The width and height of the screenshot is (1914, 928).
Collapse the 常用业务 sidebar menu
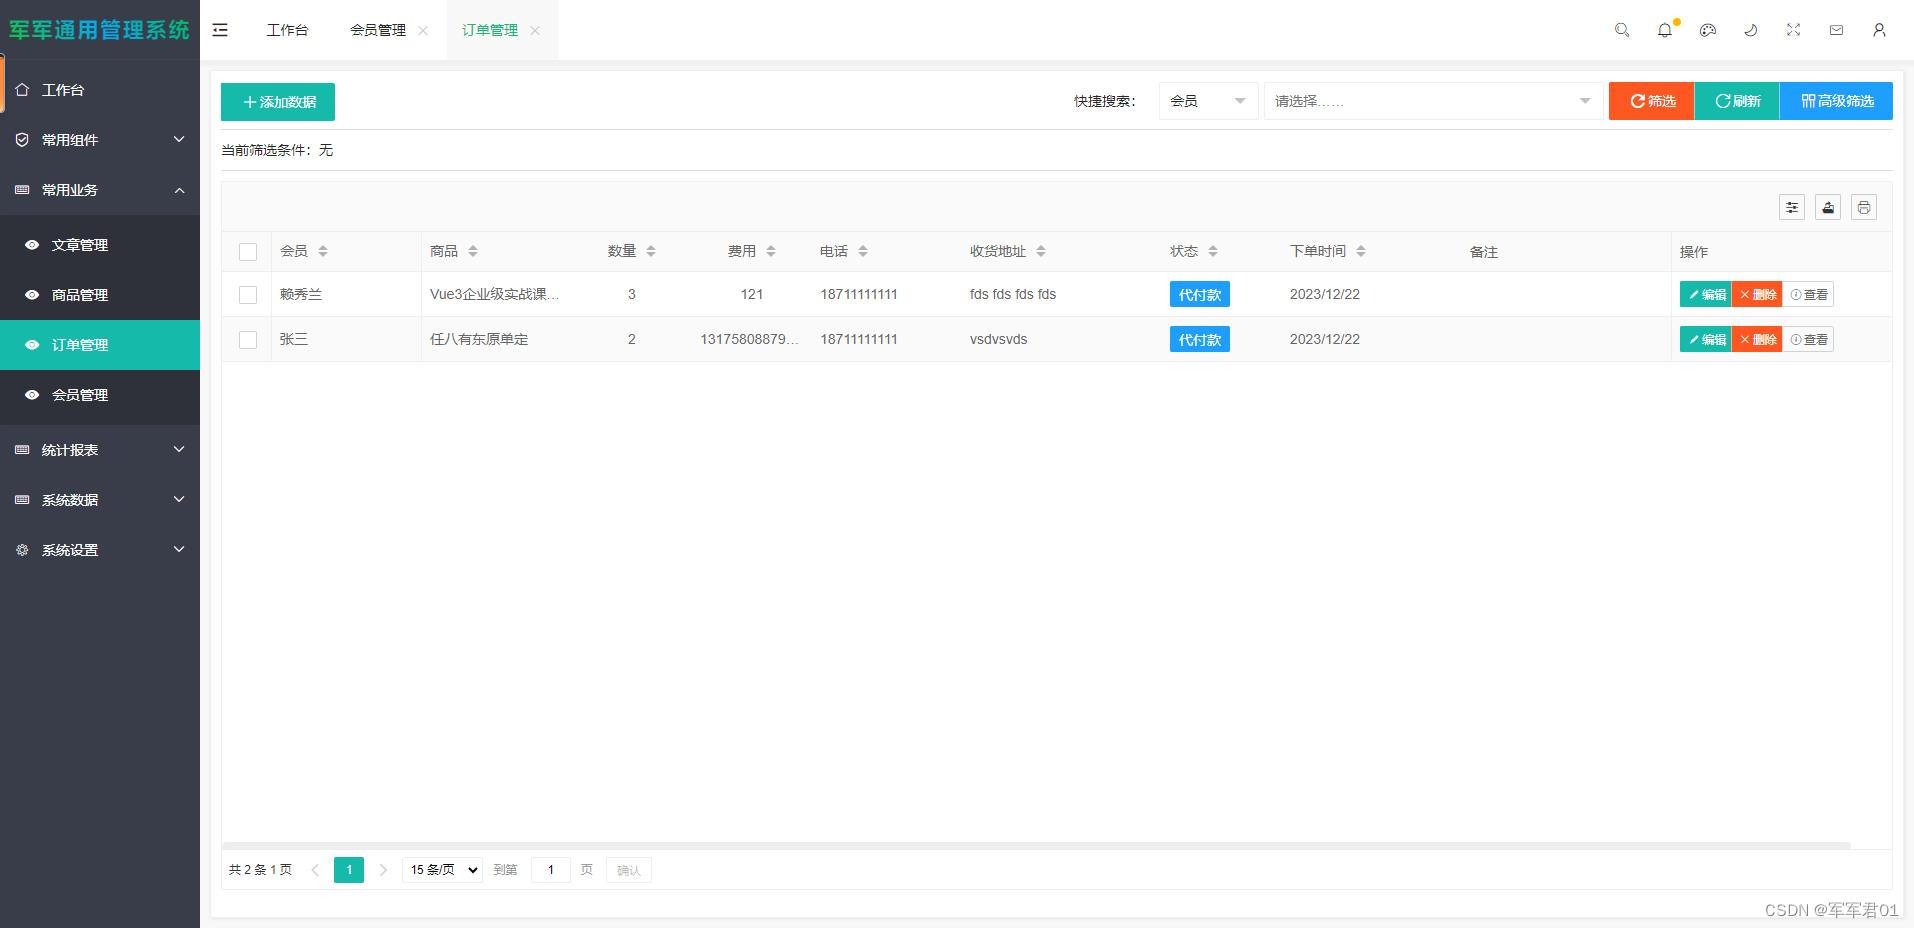pyautogui.click(x=100, y=190)
